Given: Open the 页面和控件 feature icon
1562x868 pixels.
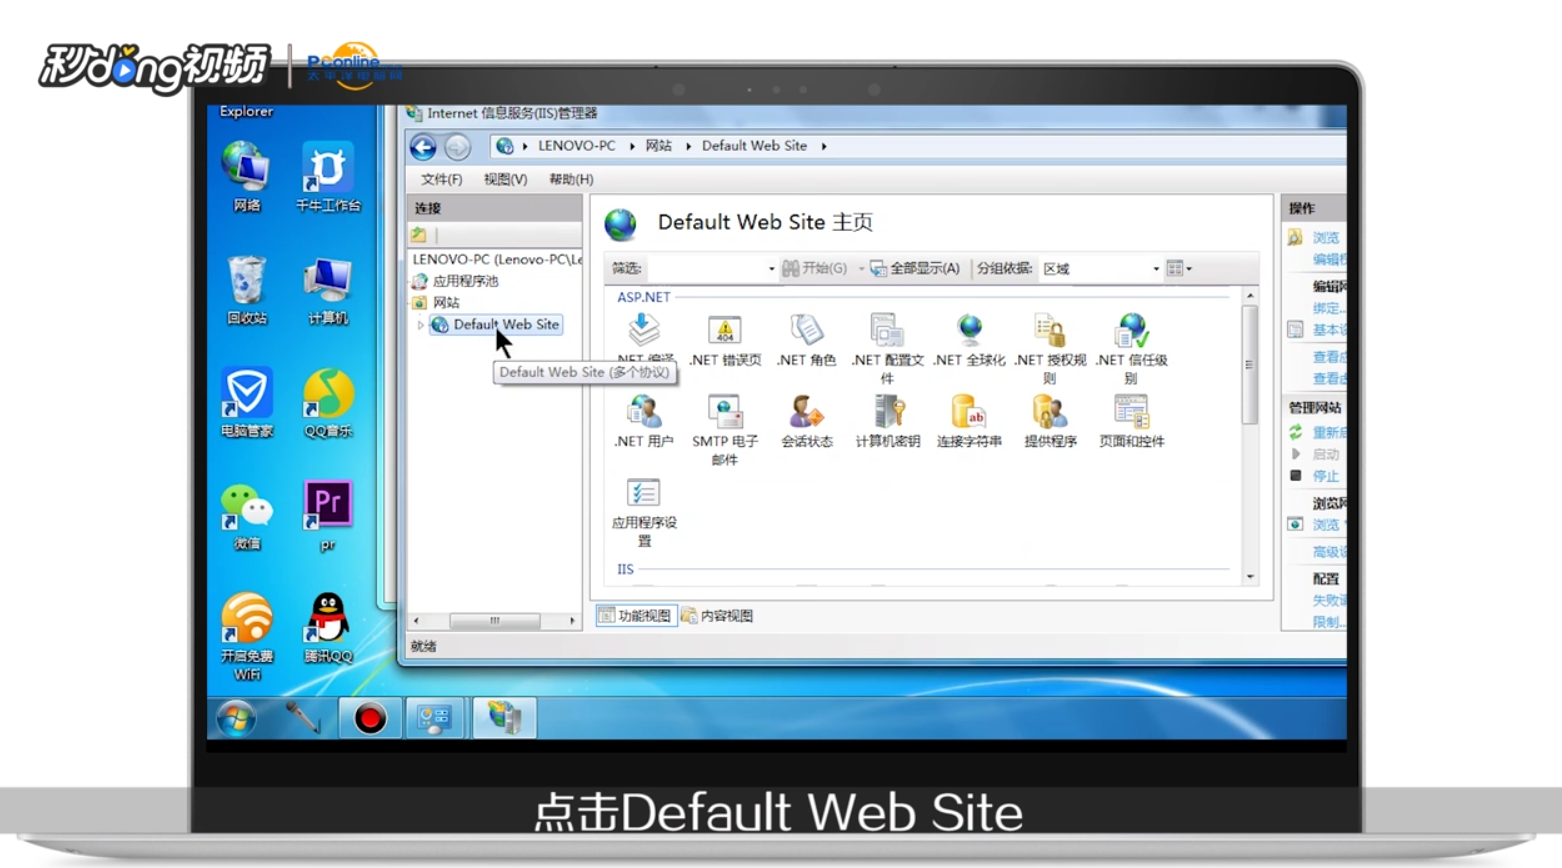Looking at the screenshot, I should point(1131,411).
